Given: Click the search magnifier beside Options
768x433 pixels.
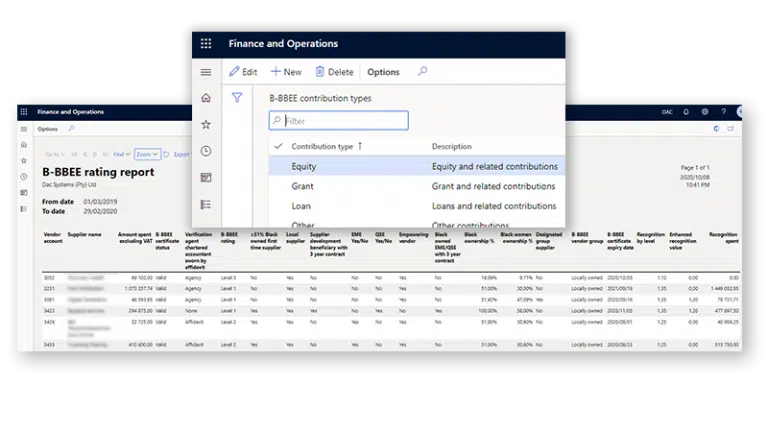Looking at the screenshot, I should point(422,72).
